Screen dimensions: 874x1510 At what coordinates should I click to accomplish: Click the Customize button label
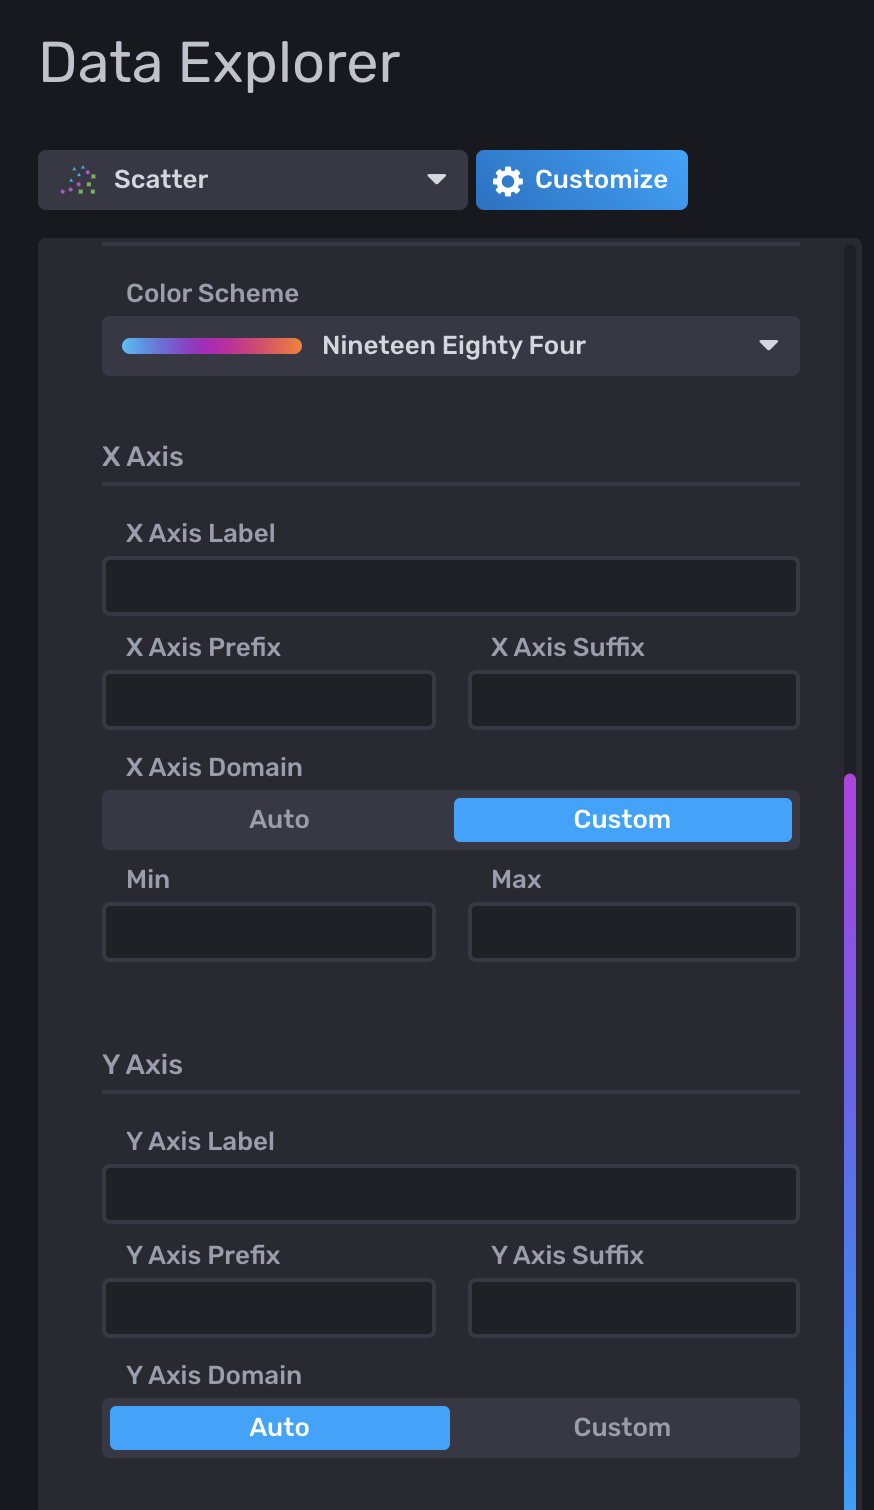pyautogui.click(x=601, y=180)
